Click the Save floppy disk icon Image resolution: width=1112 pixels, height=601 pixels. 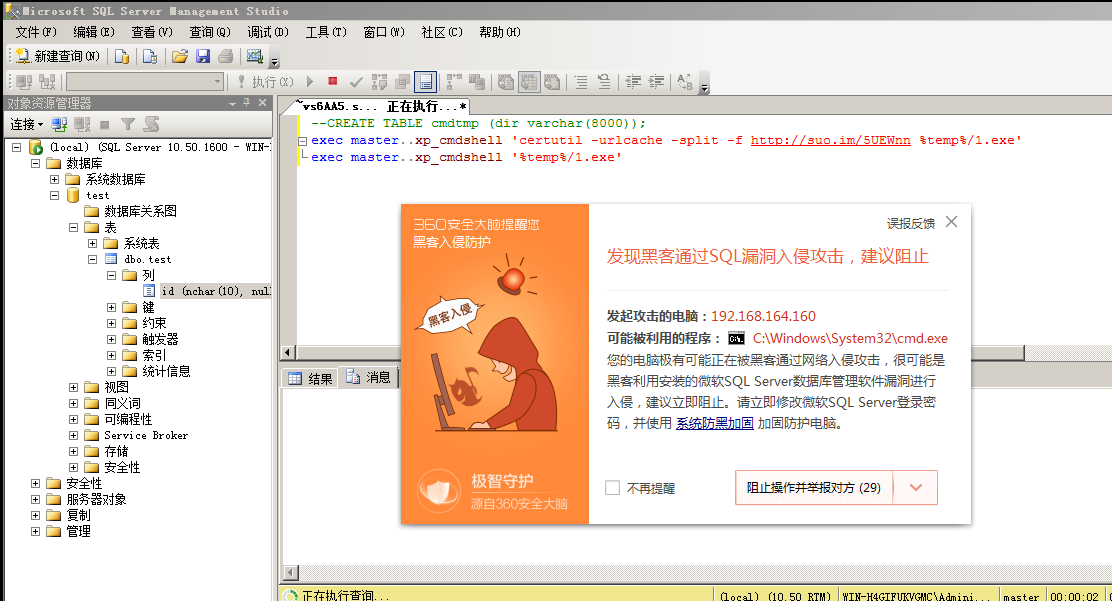tap(203, 56)
